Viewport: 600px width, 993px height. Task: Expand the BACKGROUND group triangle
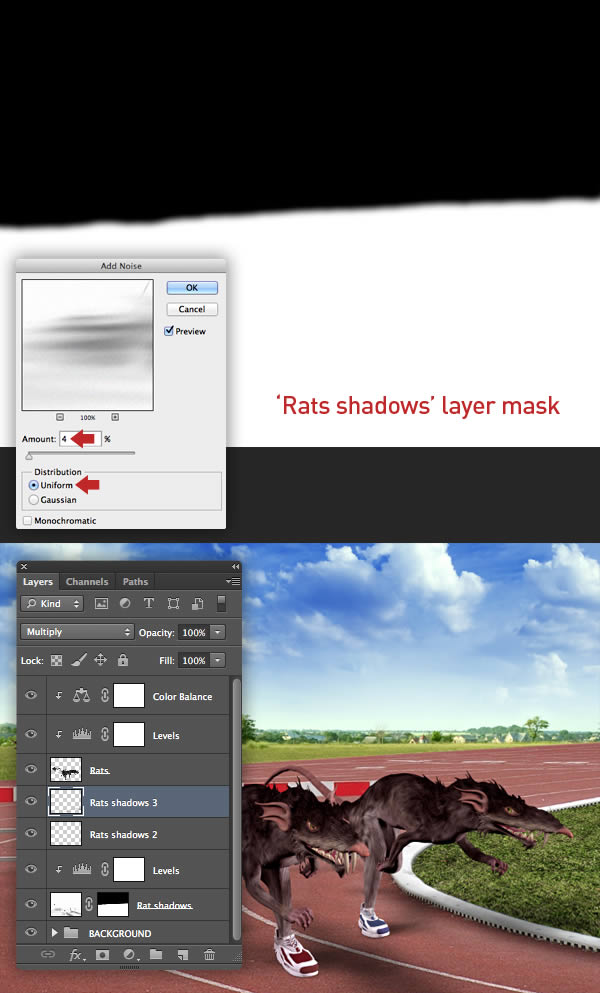tap(54, 933)
